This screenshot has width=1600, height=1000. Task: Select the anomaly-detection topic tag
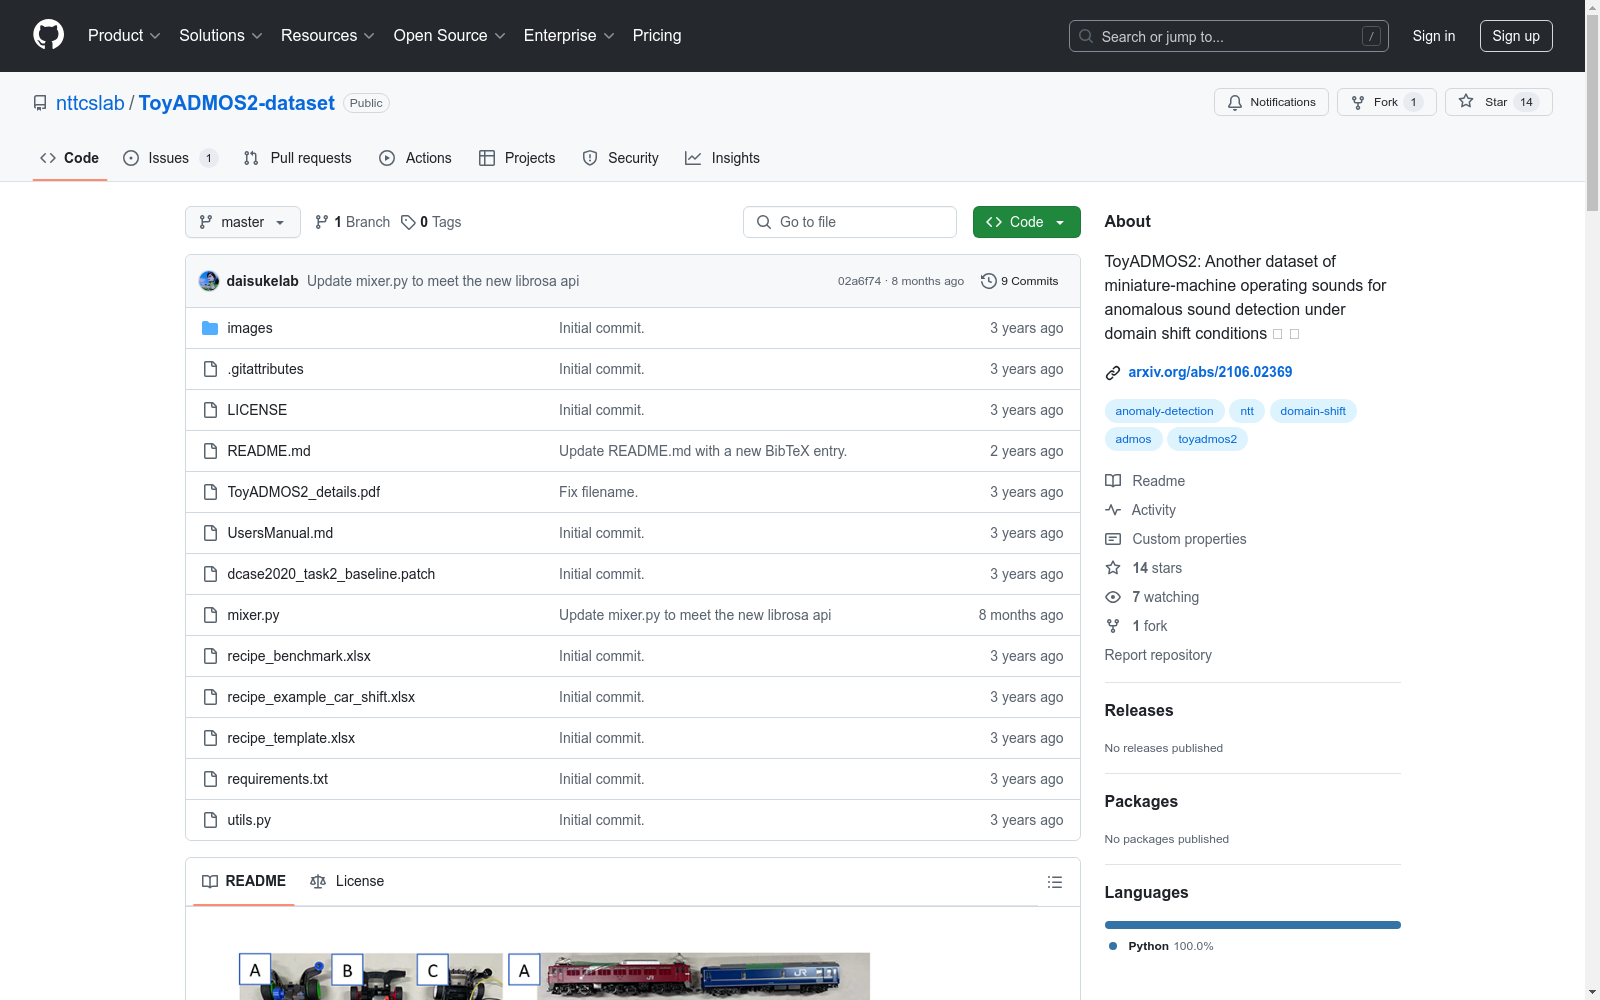pos(1164,411)
